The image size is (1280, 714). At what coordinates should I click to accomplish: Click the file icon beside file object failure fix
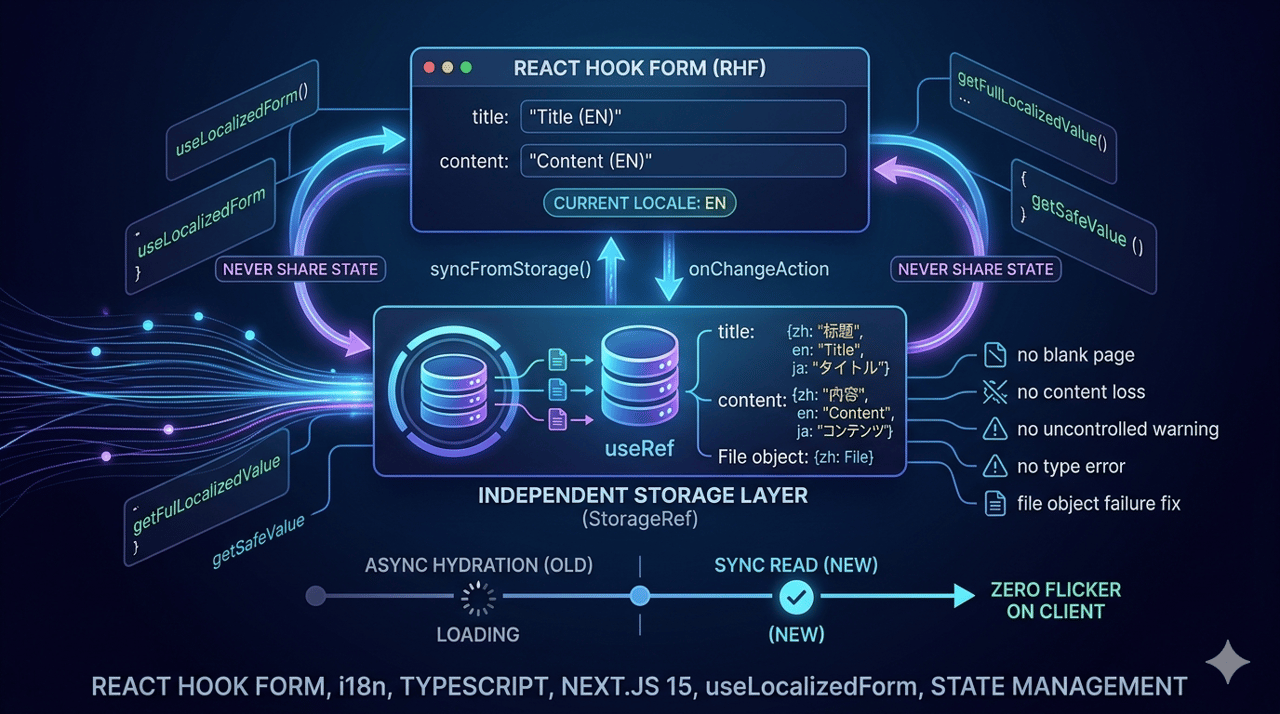point(994,503)
